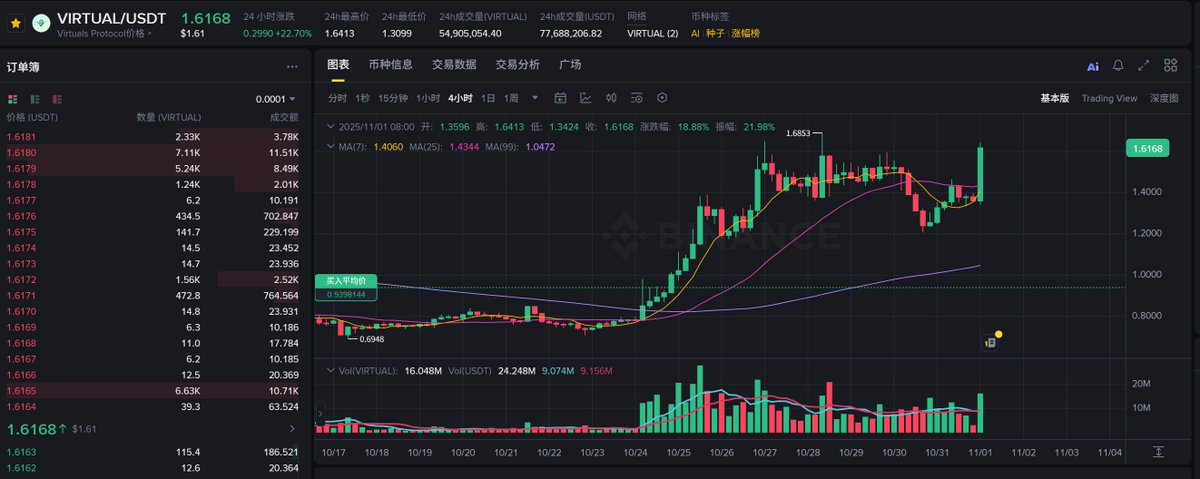The width and height of the screenshot is (1200, 479).
Task: Select the 15分钟 interval
Action: click(393, 98)
